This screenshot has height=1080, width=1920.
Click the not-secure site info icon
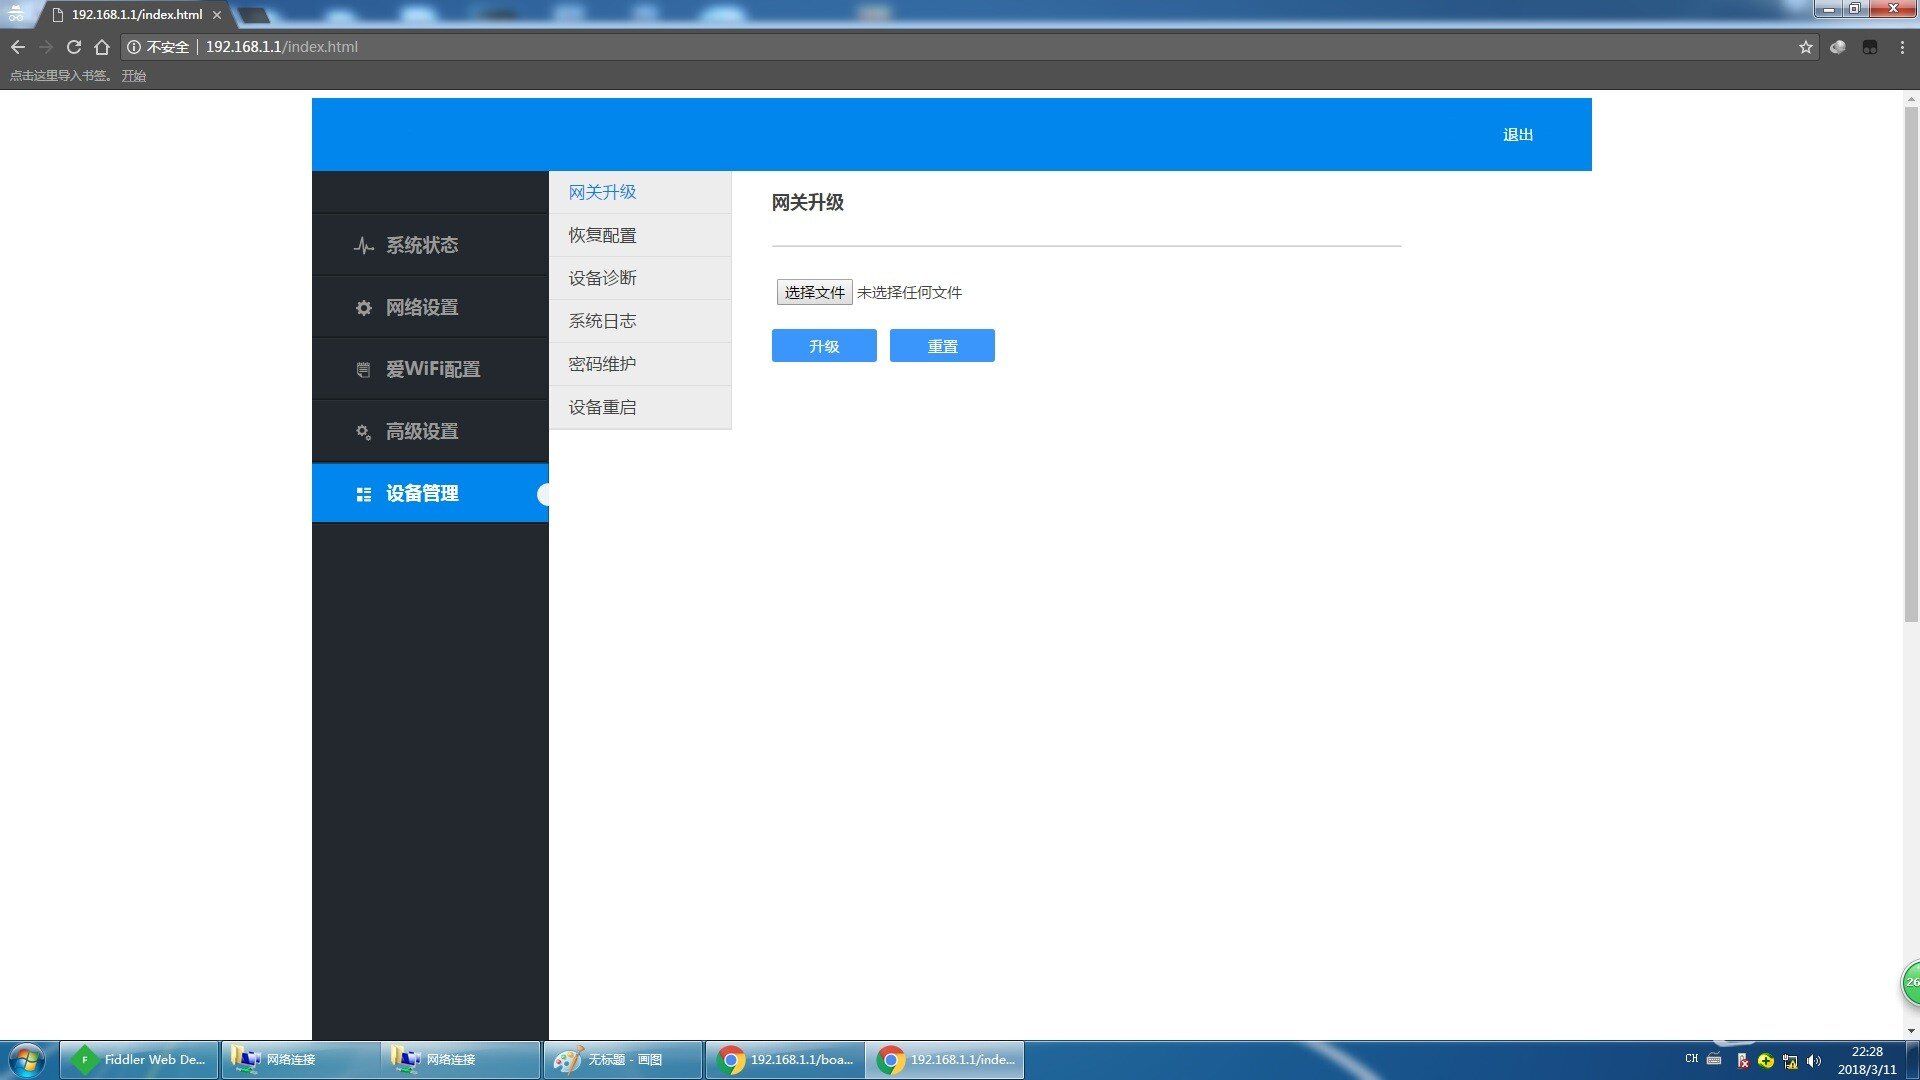134,47
